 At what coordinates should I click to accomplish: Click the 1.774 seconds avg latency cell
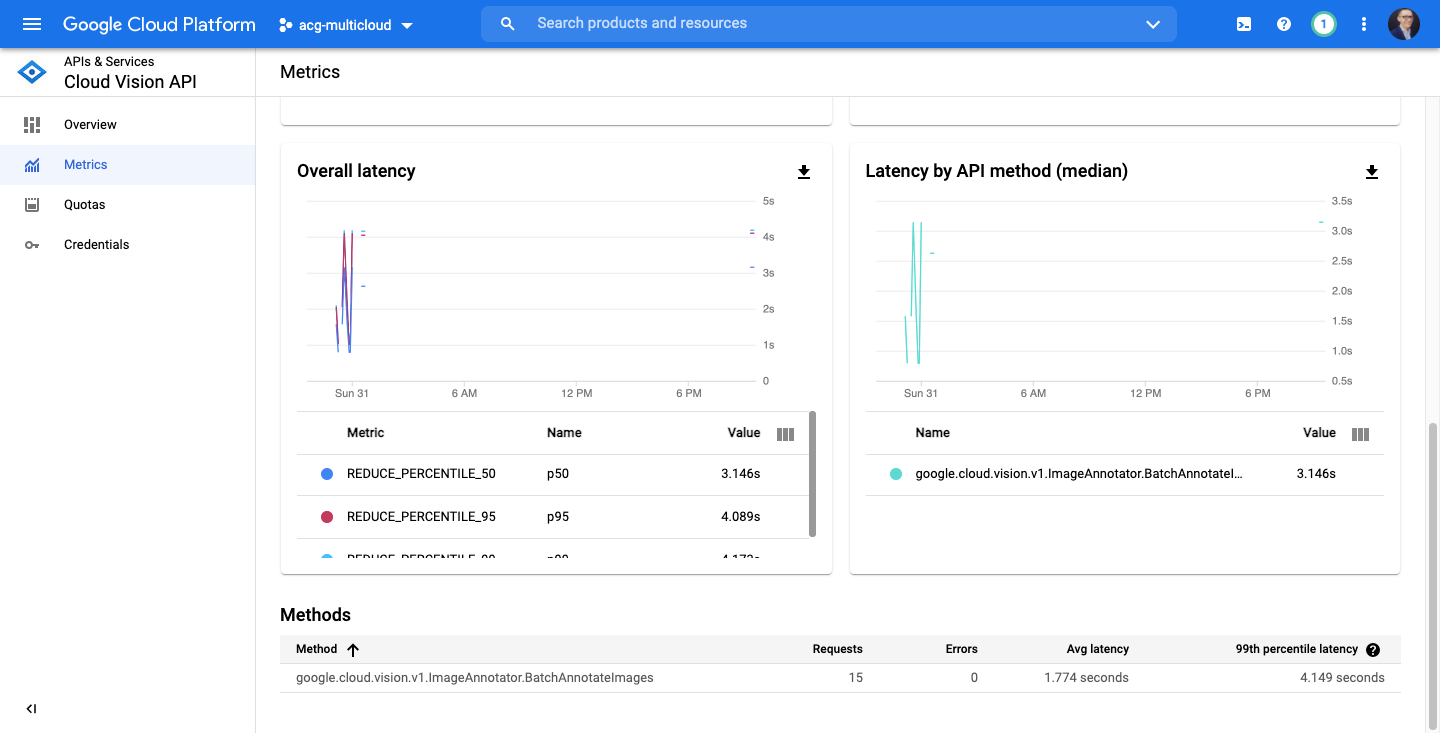point(1085,678)
